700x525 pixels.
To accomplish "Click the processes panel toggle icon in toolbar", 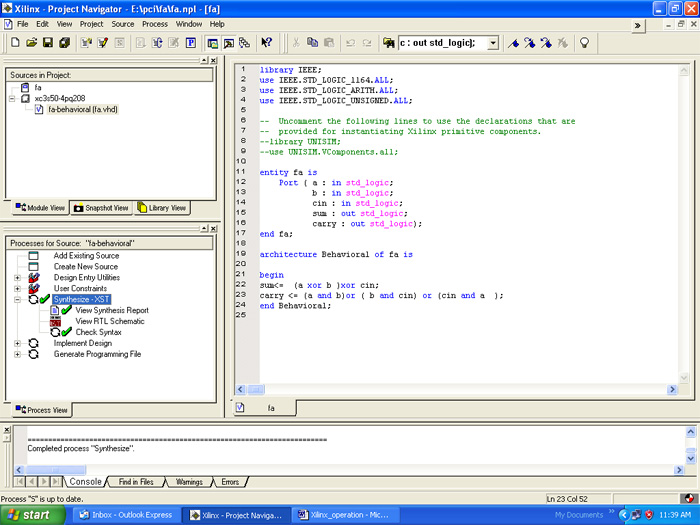I will tap(229, 43).
